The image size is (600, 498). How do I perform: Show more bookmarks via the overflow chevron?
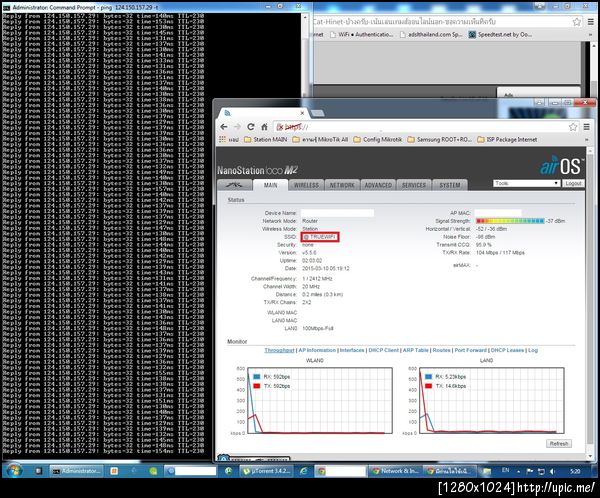587,140
